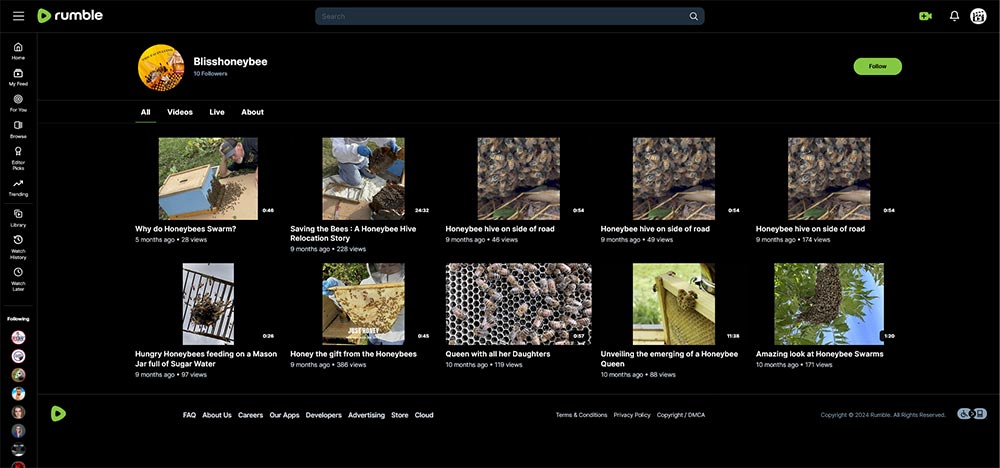
Task: Follow the Blisshoneybee channel
Action: pyautogui.click(x=878, y=66)
